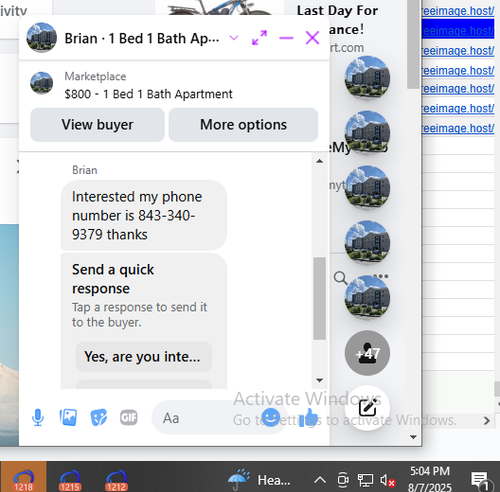
Task: Record a voice clip with the microphone icon
Action: [x=38, y=417]
